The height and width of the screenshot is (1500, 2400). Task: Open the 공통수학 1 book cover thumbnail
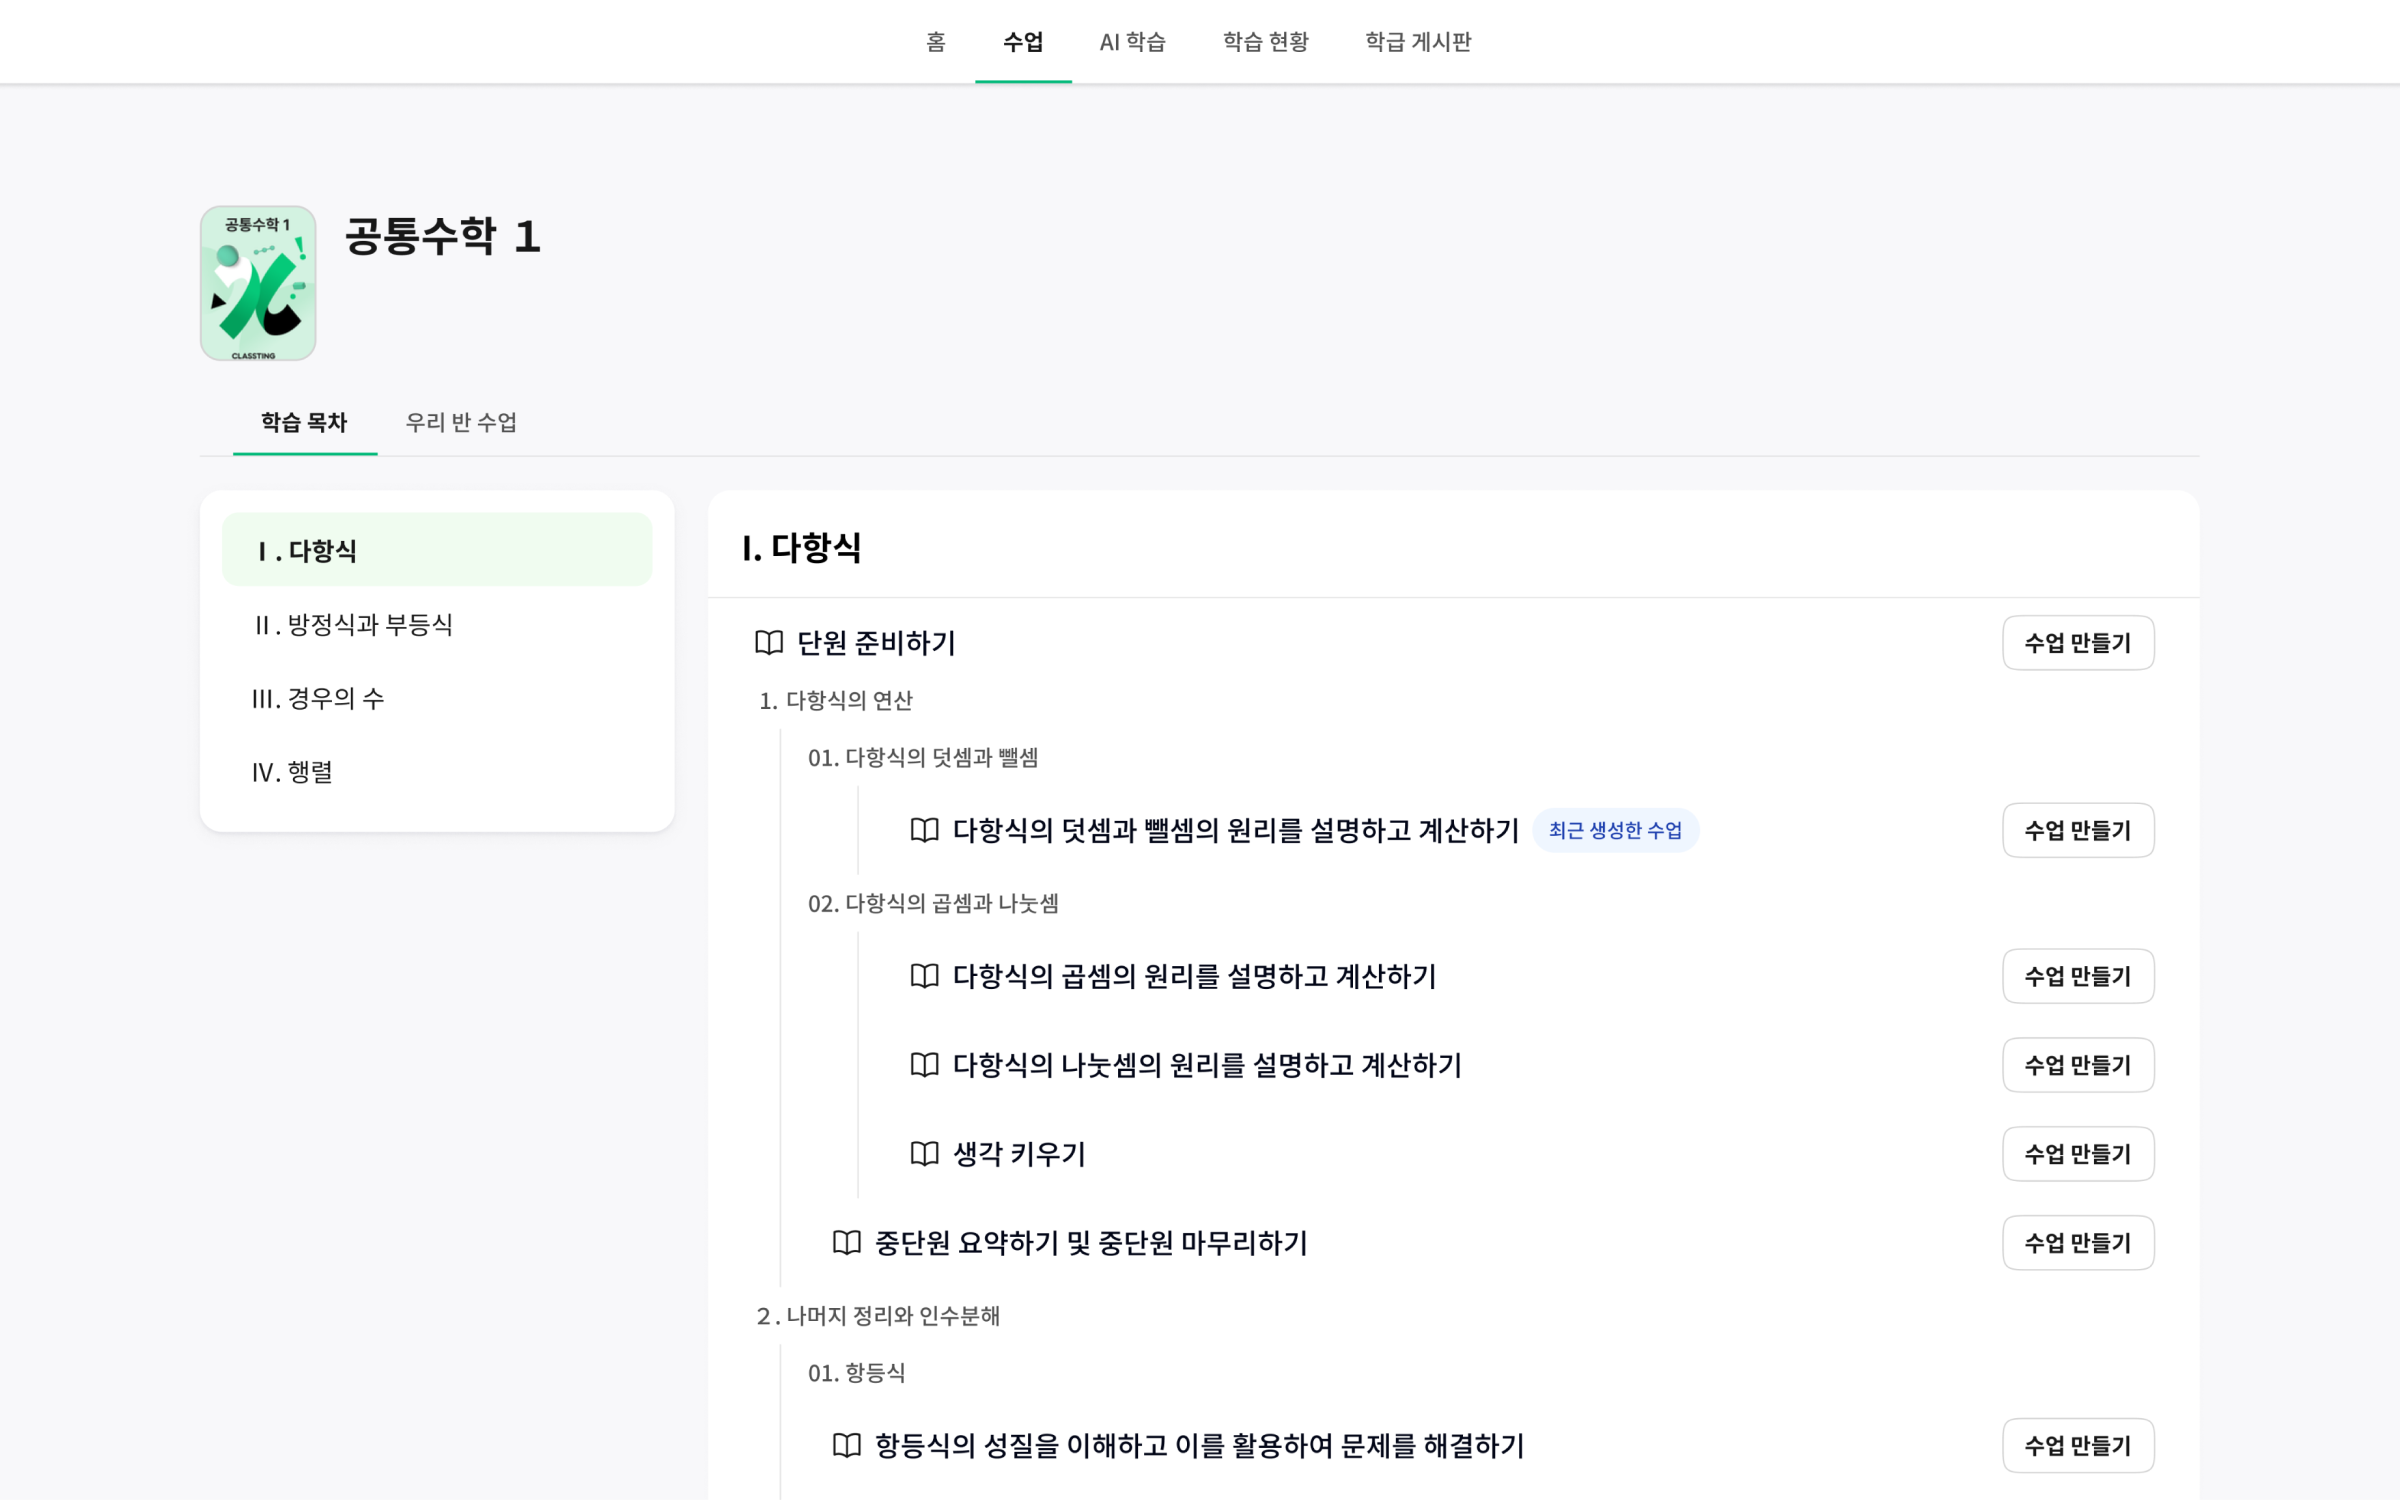click(x=258, y=283)
